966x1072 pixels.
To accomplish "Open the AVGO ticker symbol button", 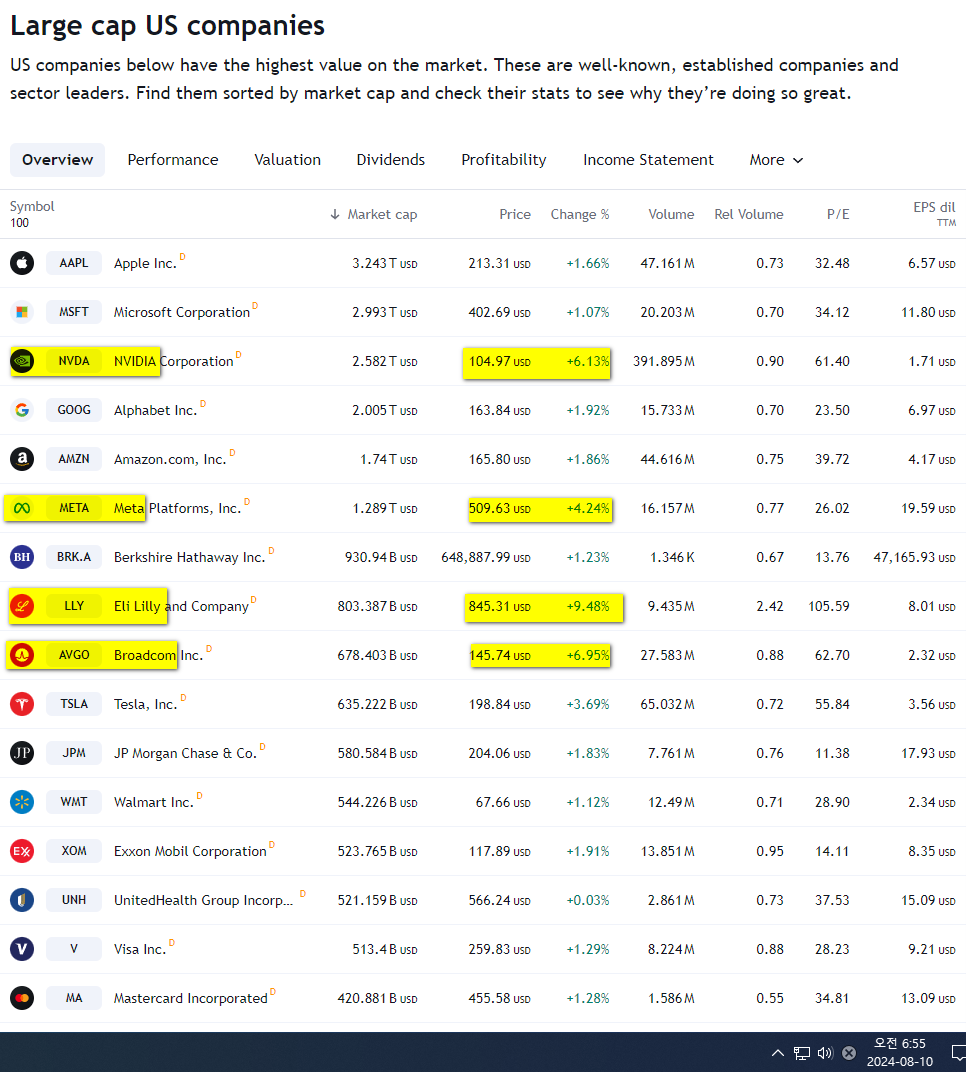I will click(74, 655).
